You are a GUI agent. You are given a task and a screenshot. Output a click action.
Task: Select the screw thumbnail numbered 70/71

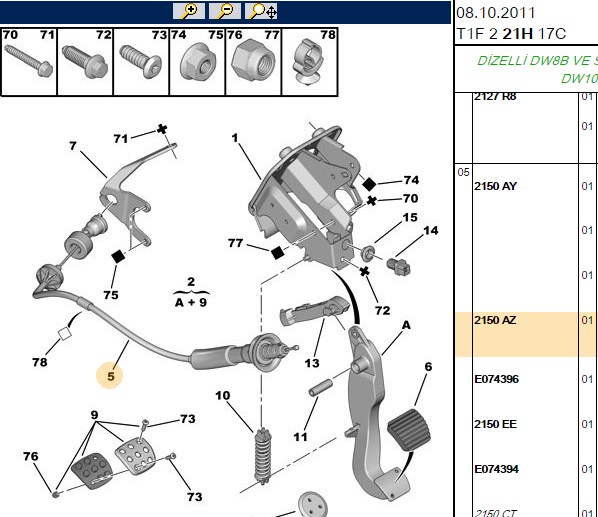(x=29, y=61)
